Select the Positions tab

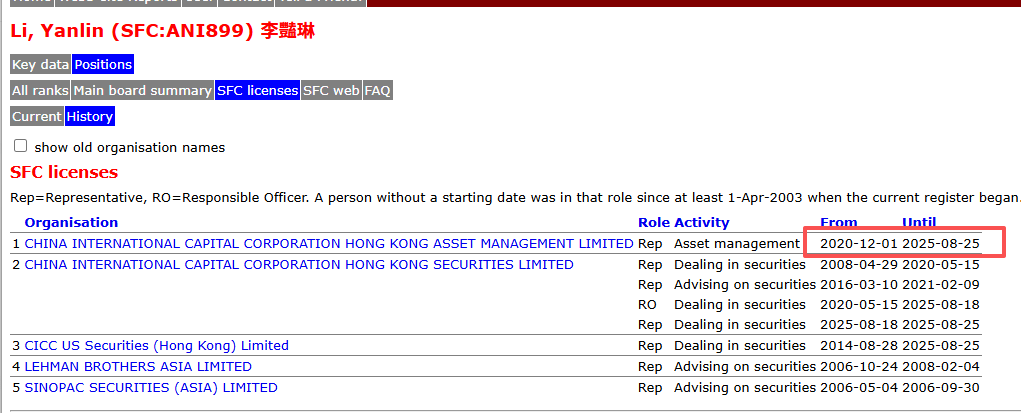point(103,64)
